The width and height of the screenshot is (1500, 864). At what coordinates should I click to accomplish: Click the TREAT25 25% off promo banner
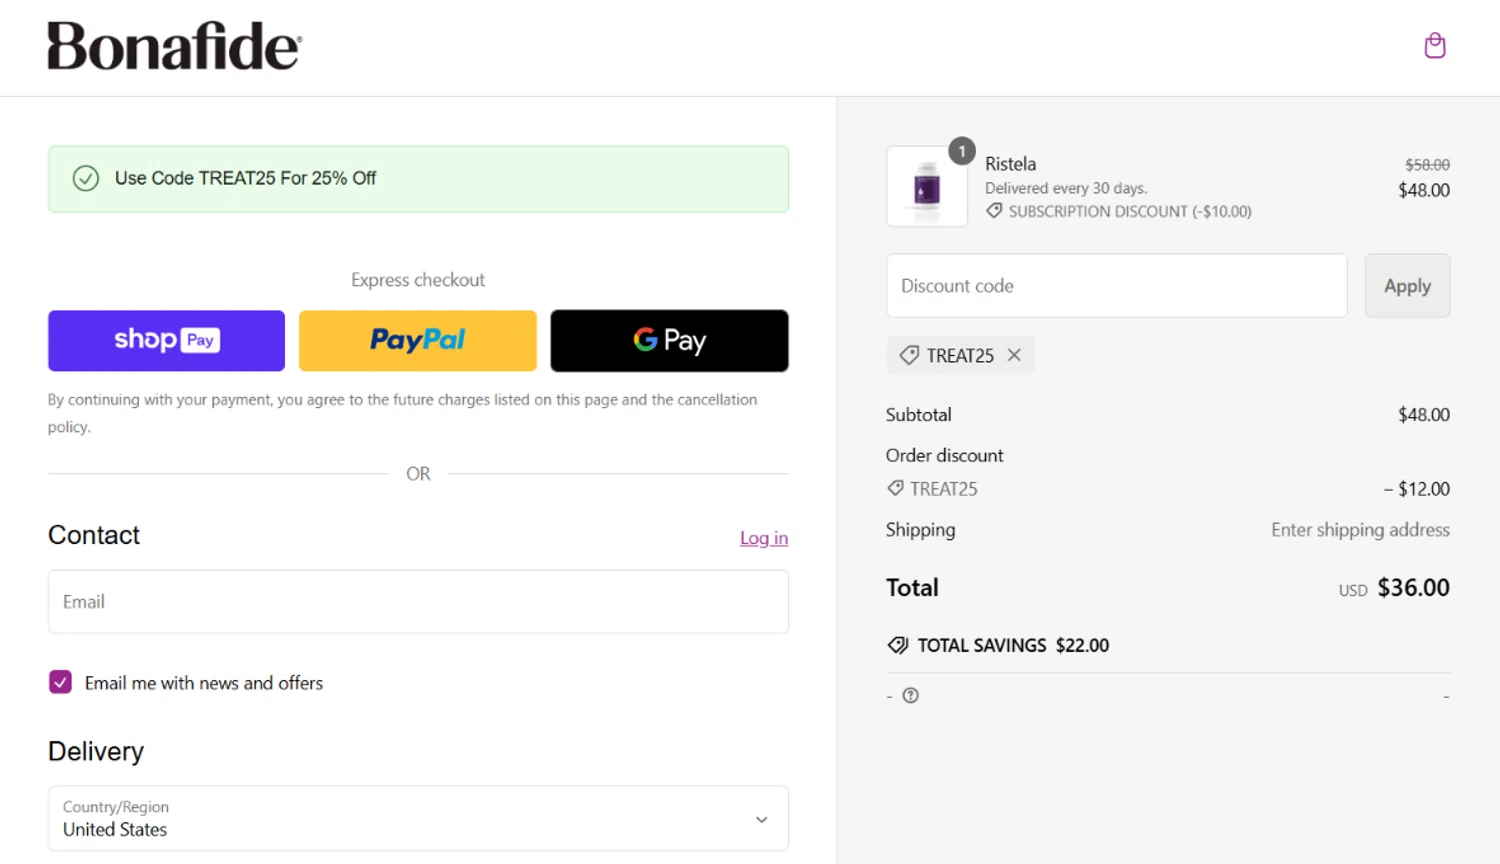point(418,179)
